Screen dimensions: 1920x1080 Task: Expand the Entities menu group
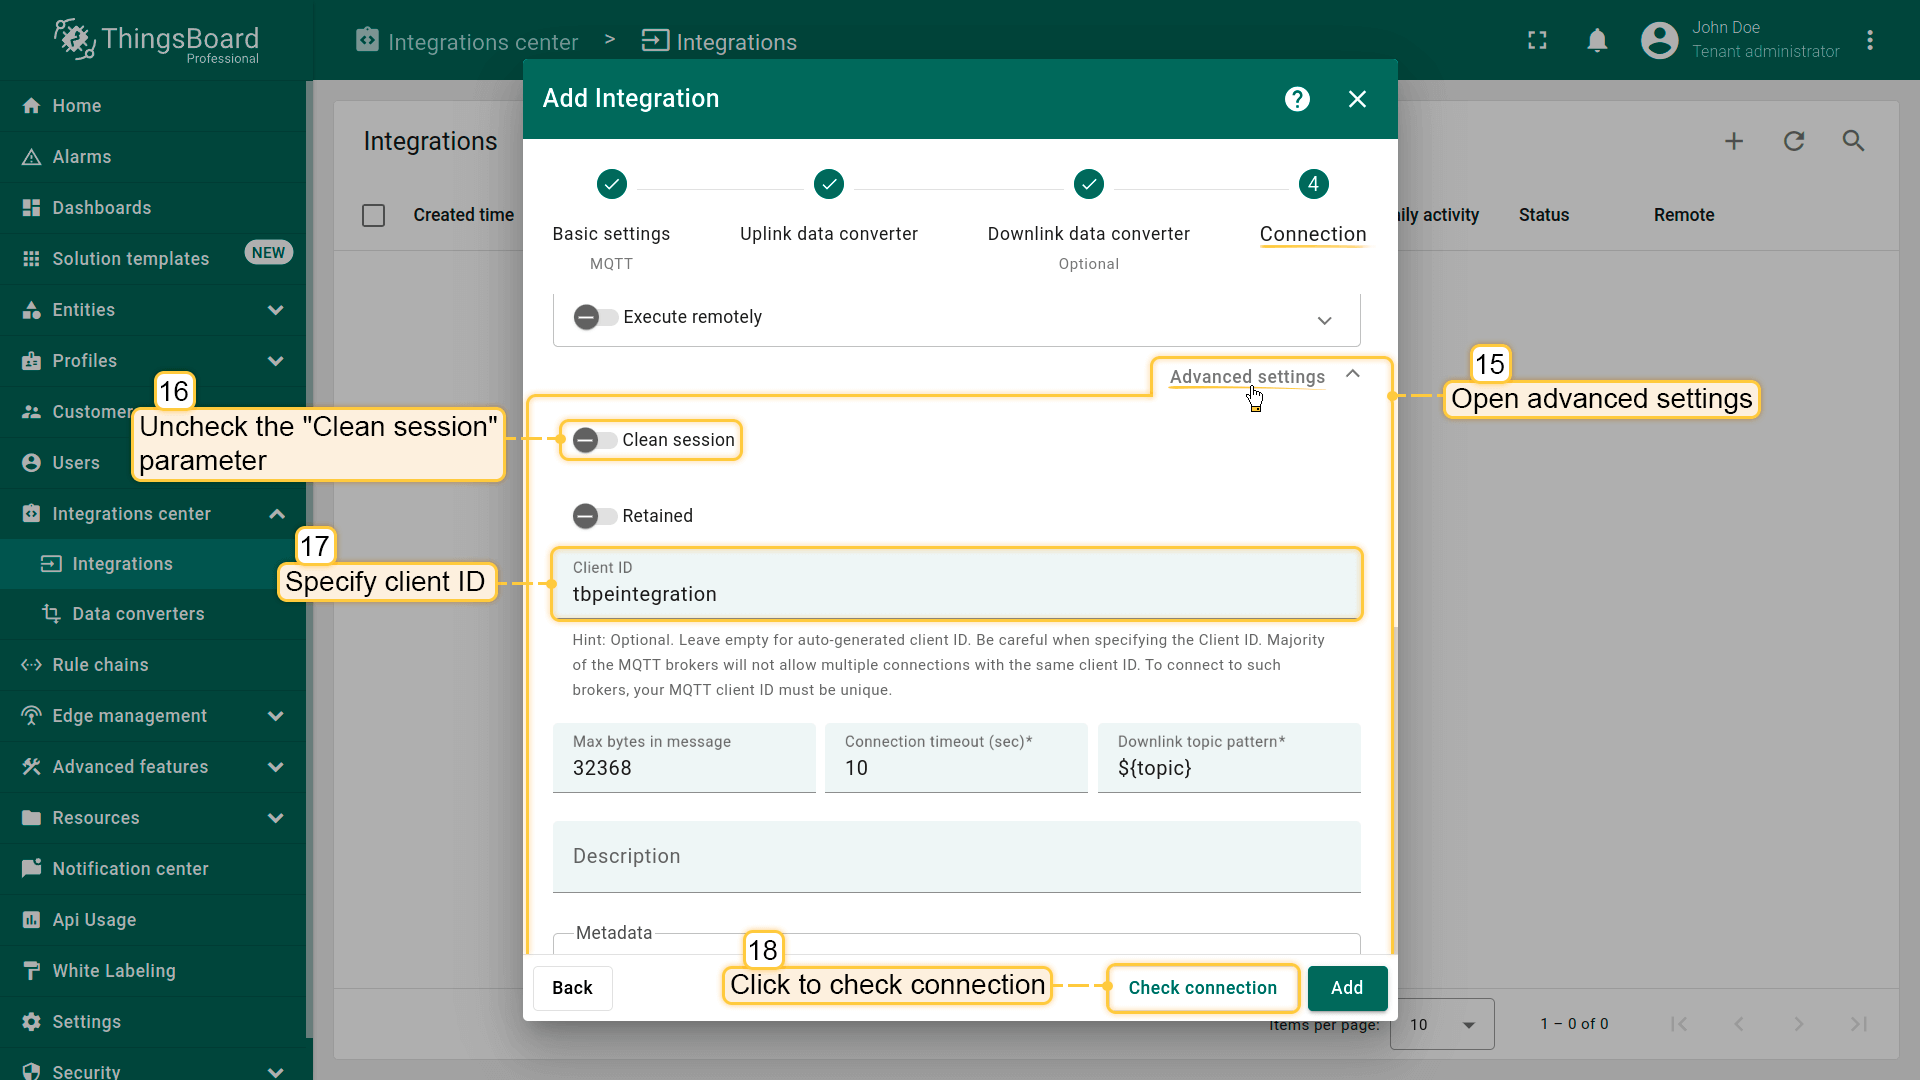[276, 310]
